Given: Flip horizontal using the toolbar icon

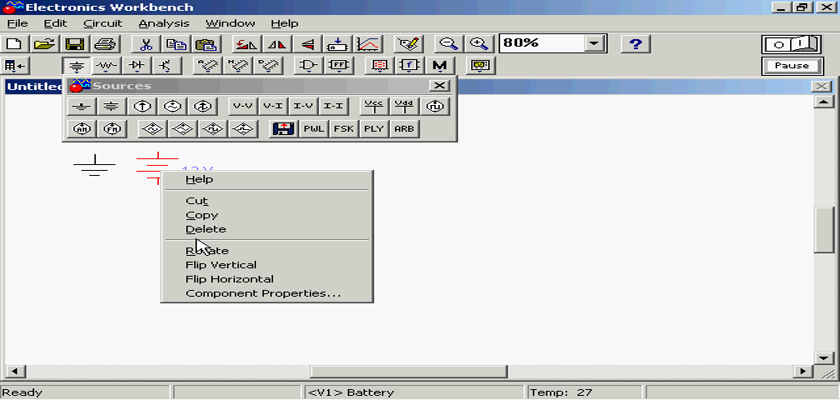Looking at the screenshot, I should [x=277, y=43].
